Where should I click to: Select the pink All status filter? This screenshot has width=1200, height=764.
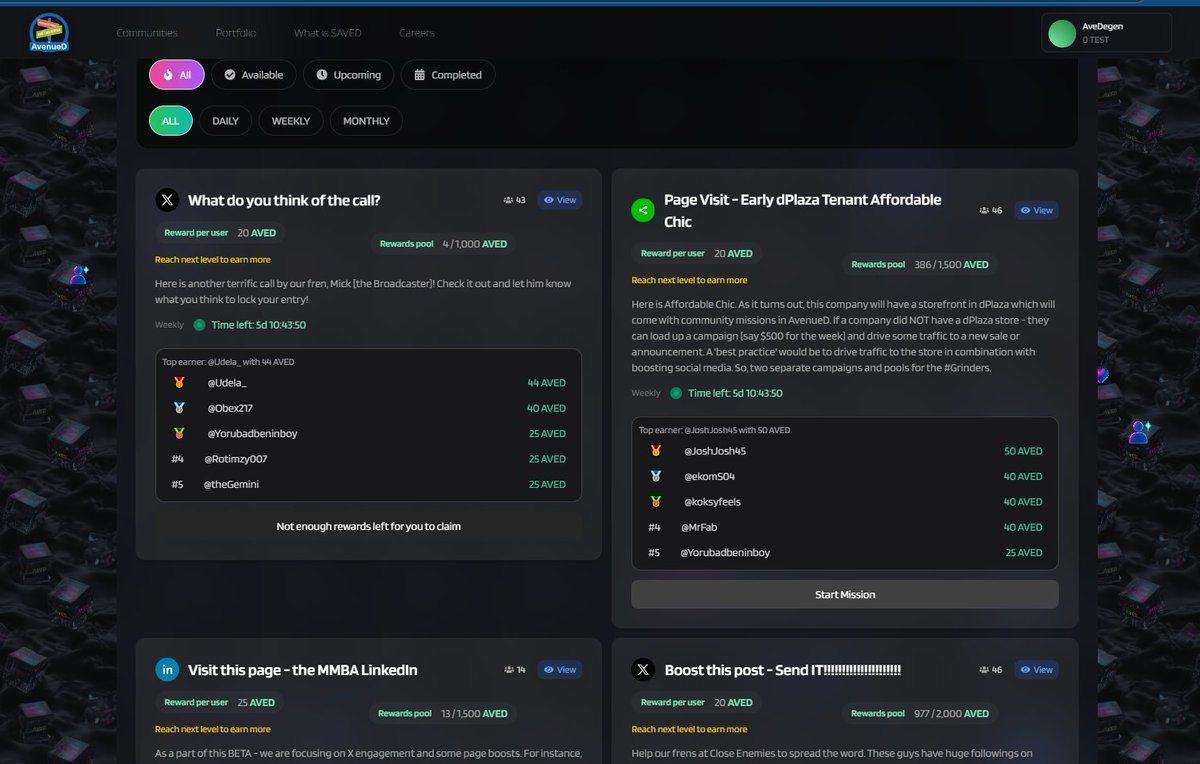point(177,75)
